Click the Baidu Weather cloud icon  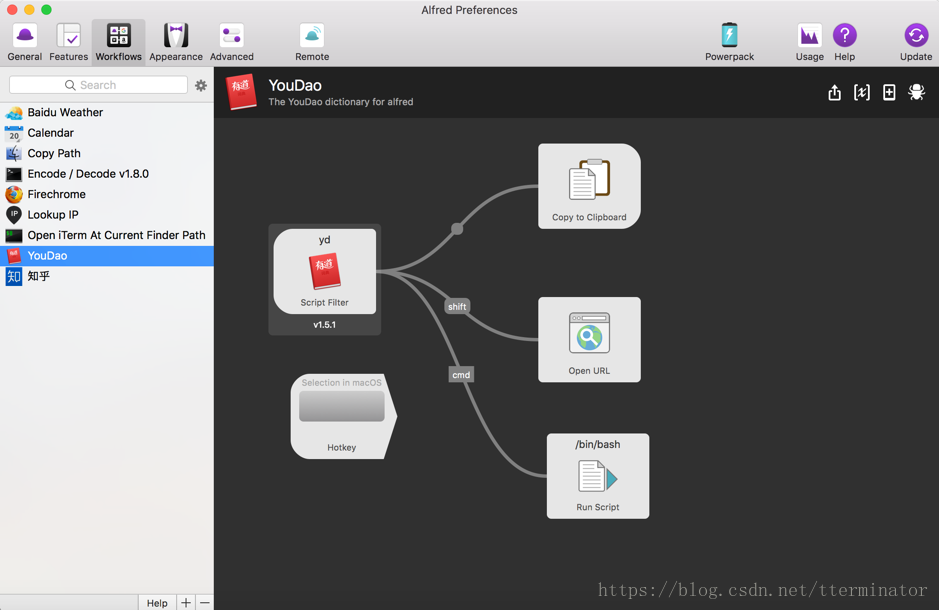pos(14,113)
